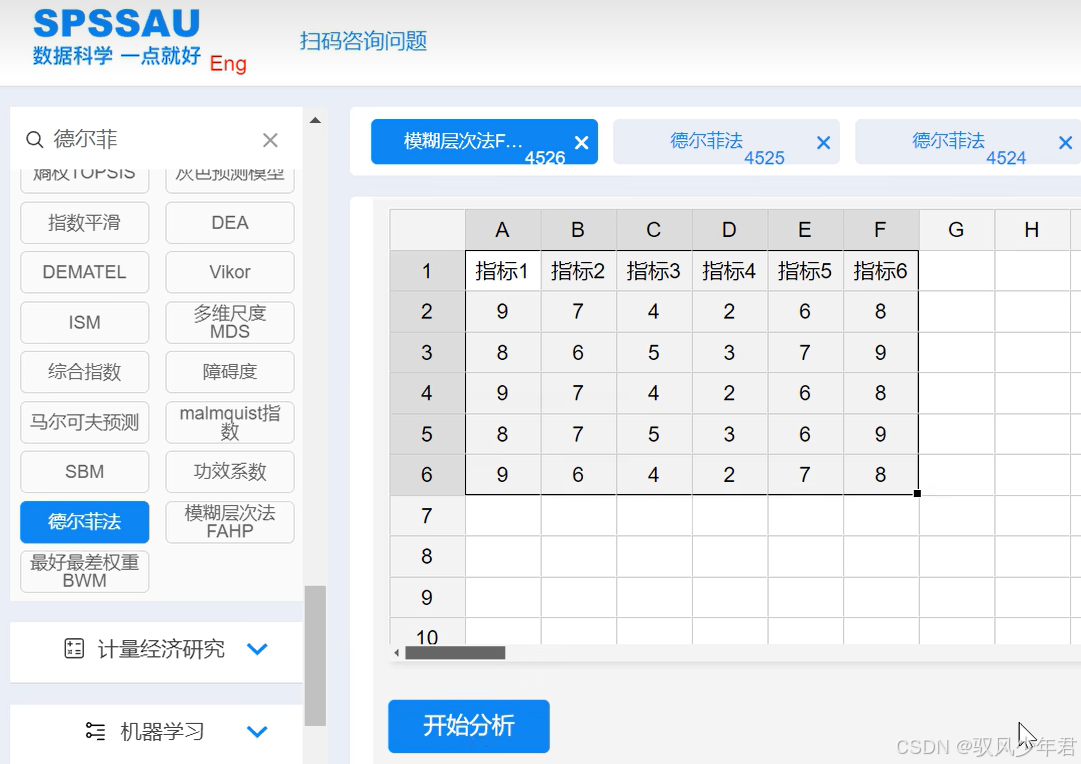Click cell containing 指标4

pos(729,271)
